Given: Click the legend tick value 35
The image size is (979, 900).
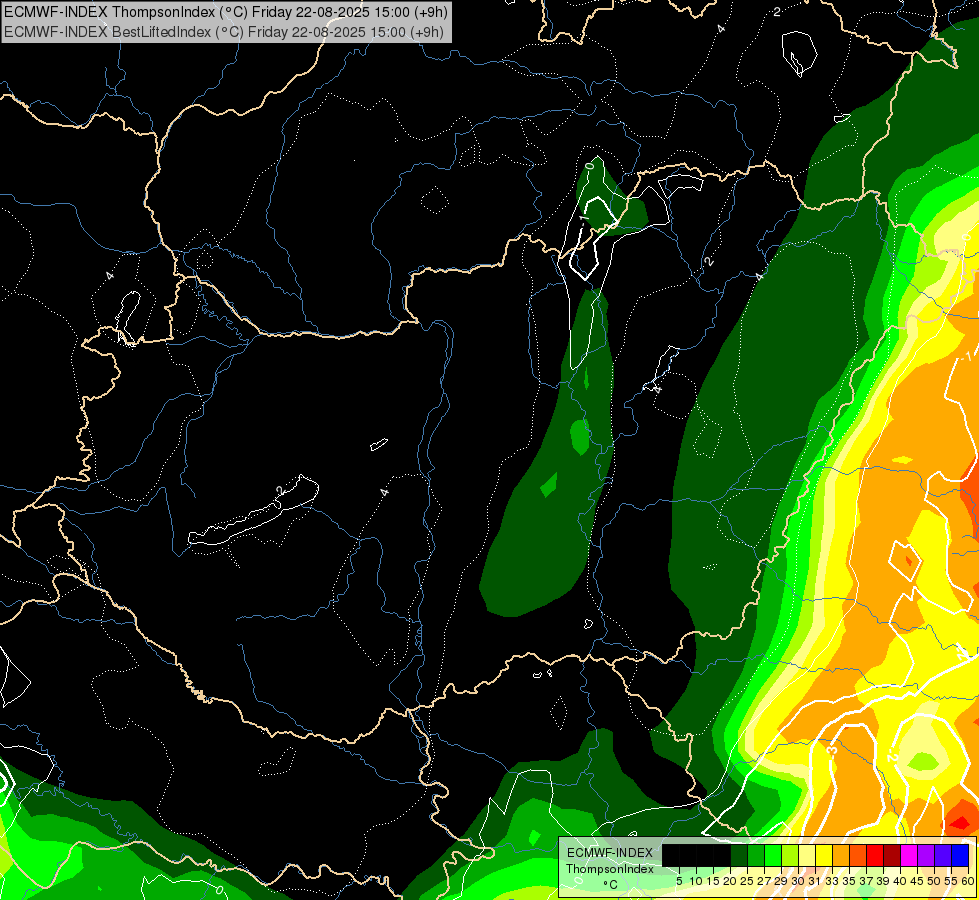Looking at the screenshot, I should pyautogui.click(x=849, y=881).
